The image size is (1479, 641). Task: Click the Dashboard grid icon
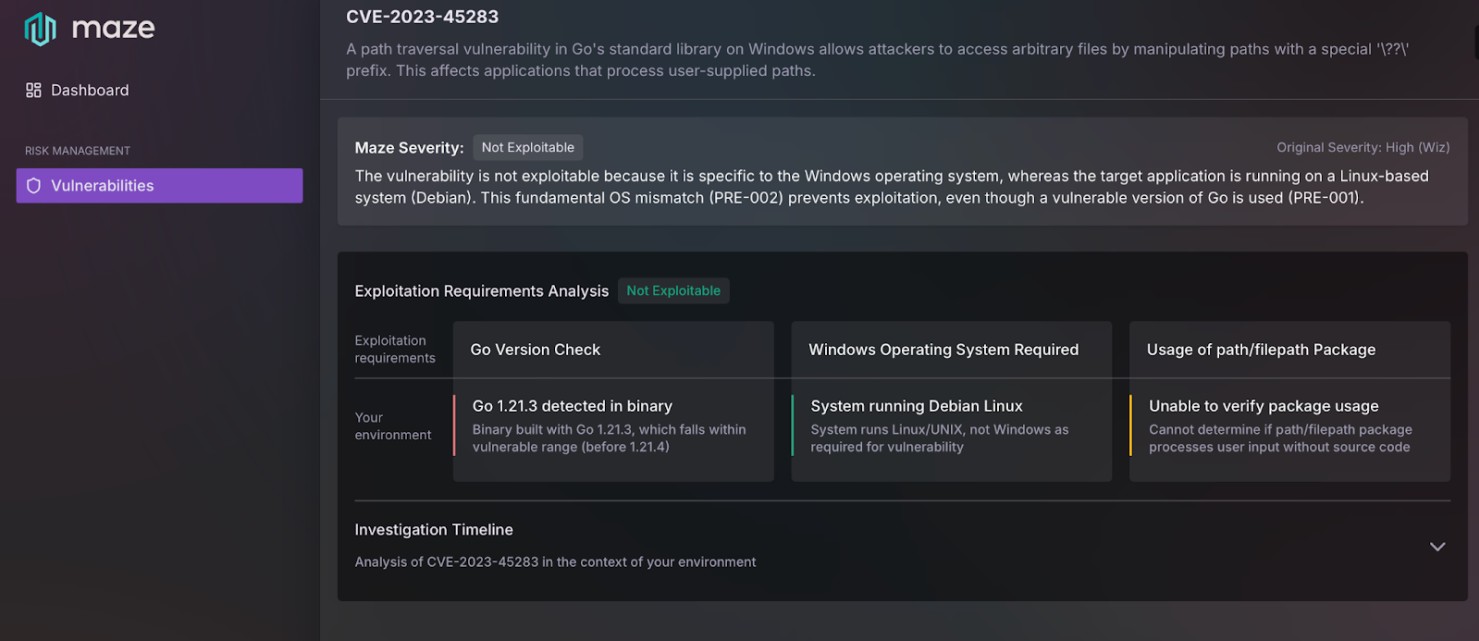tap(34, 90)
